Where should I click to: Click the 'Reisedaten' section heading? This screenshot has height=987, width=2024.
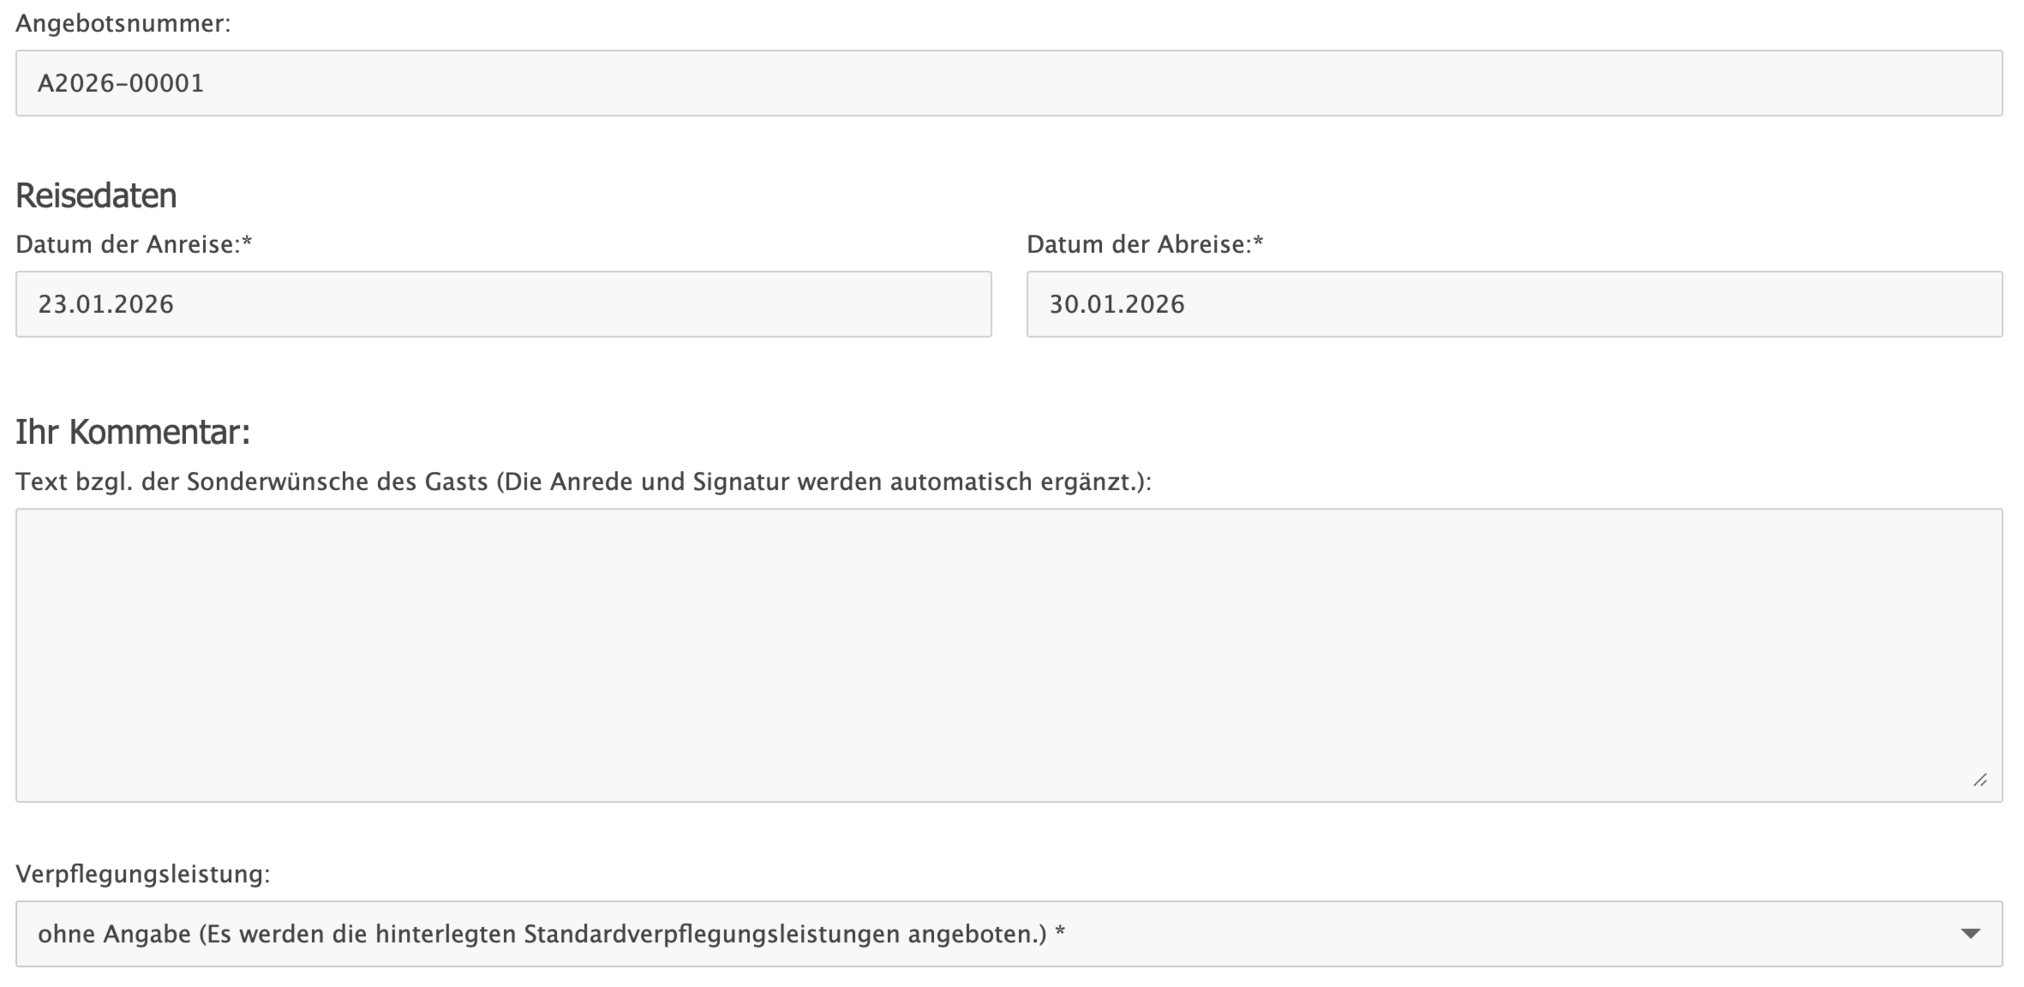click(x=96, y=196)
